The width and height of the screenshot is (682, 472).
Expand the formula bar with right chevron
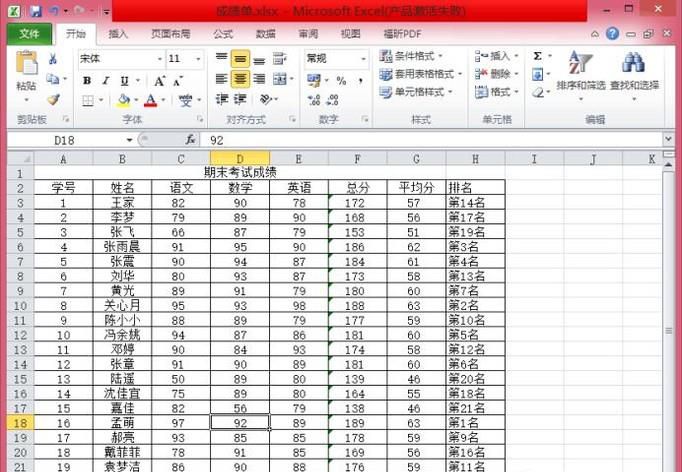point(669,140)
